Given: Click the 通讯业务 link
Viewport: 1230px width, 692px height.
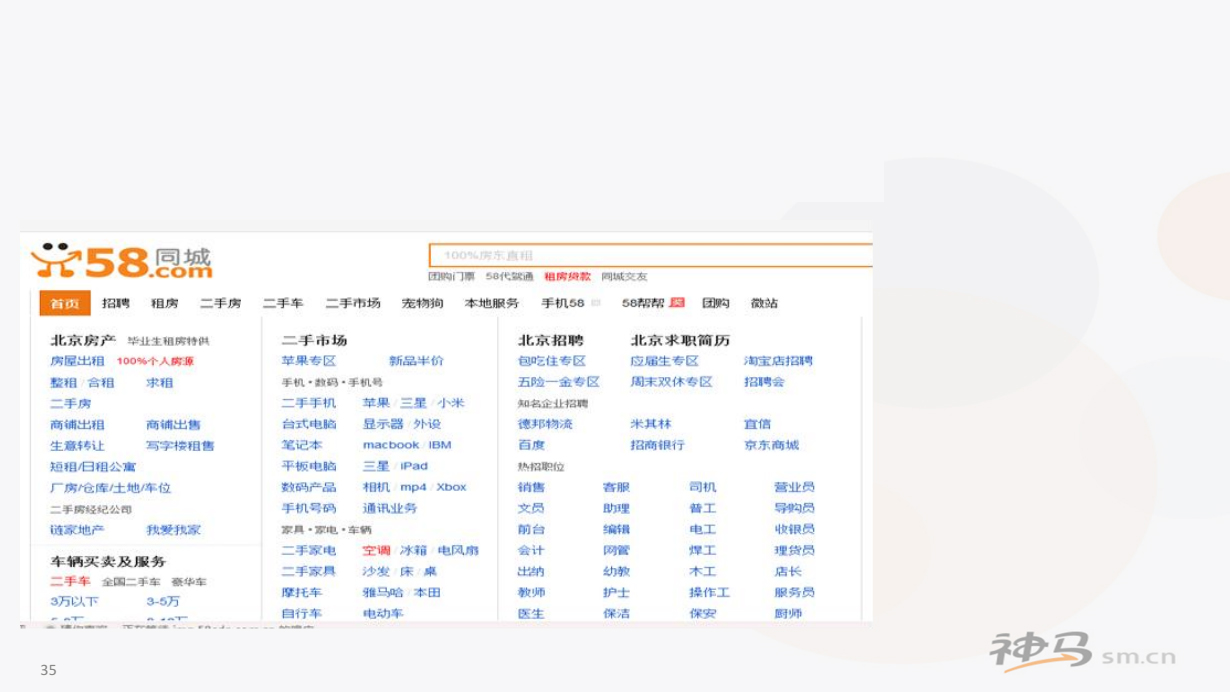Looking at the screenshot, I should (x=390, y=508).
